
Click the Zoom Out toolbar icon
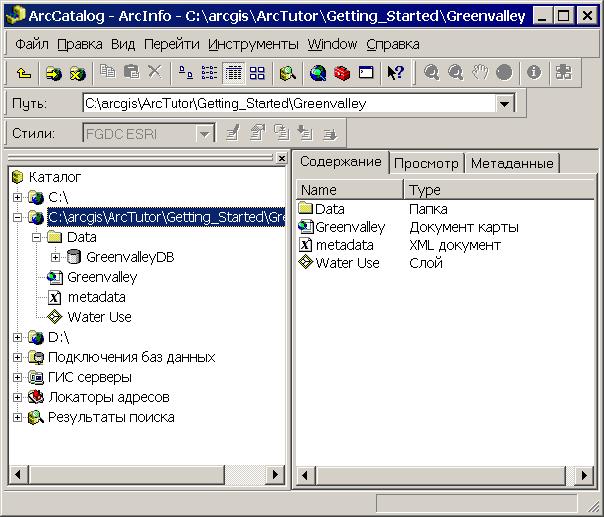pos(455,72)
